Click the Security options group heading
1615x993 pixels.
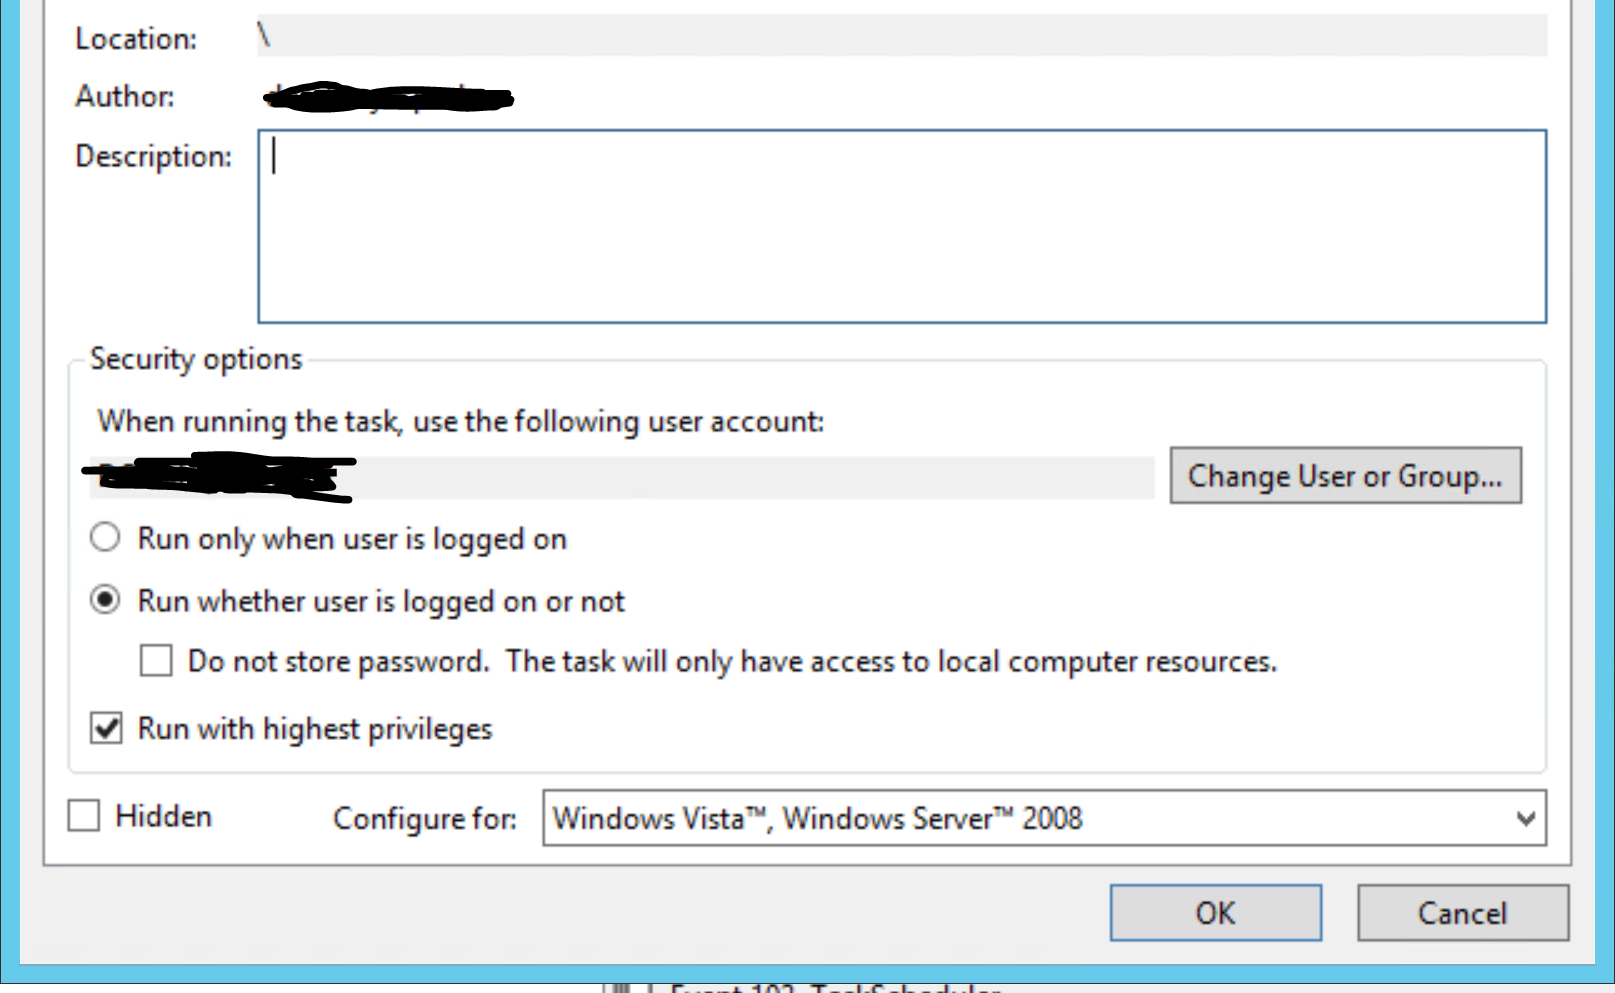pos(196,359)
